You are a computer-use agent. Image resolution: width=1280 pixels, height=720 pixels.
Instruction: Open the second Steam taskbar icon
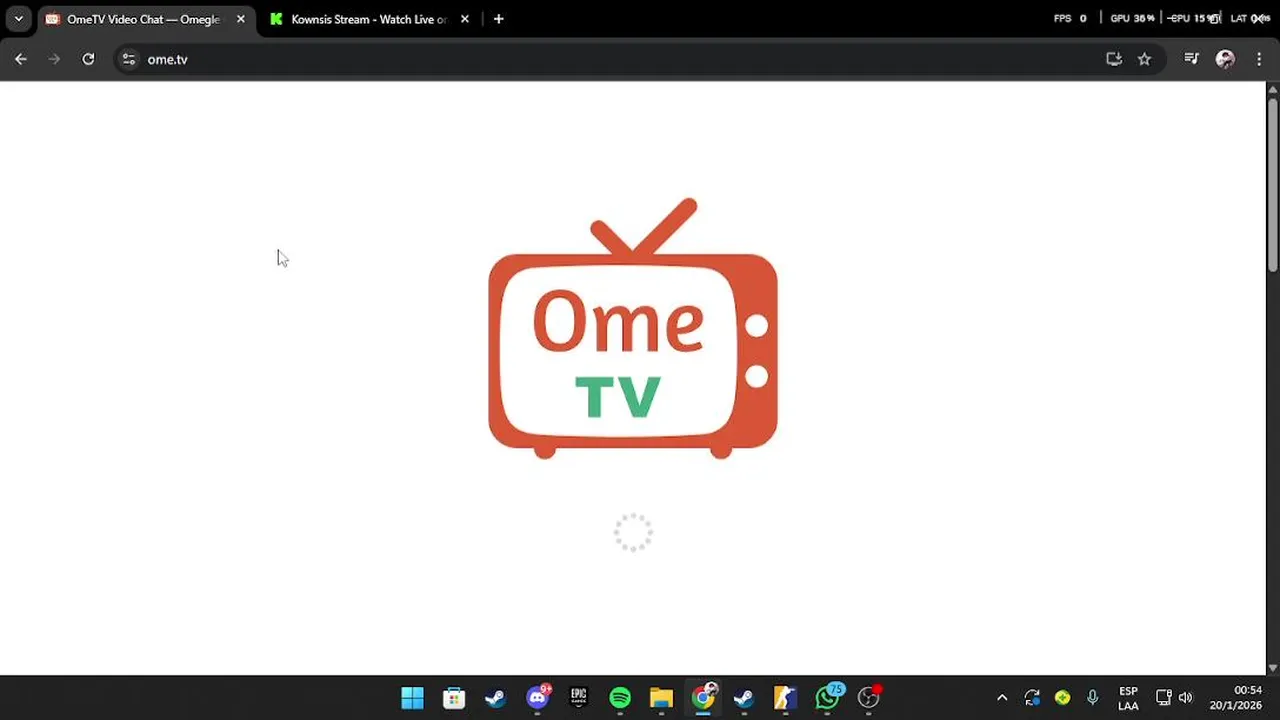tap(744, 698)
